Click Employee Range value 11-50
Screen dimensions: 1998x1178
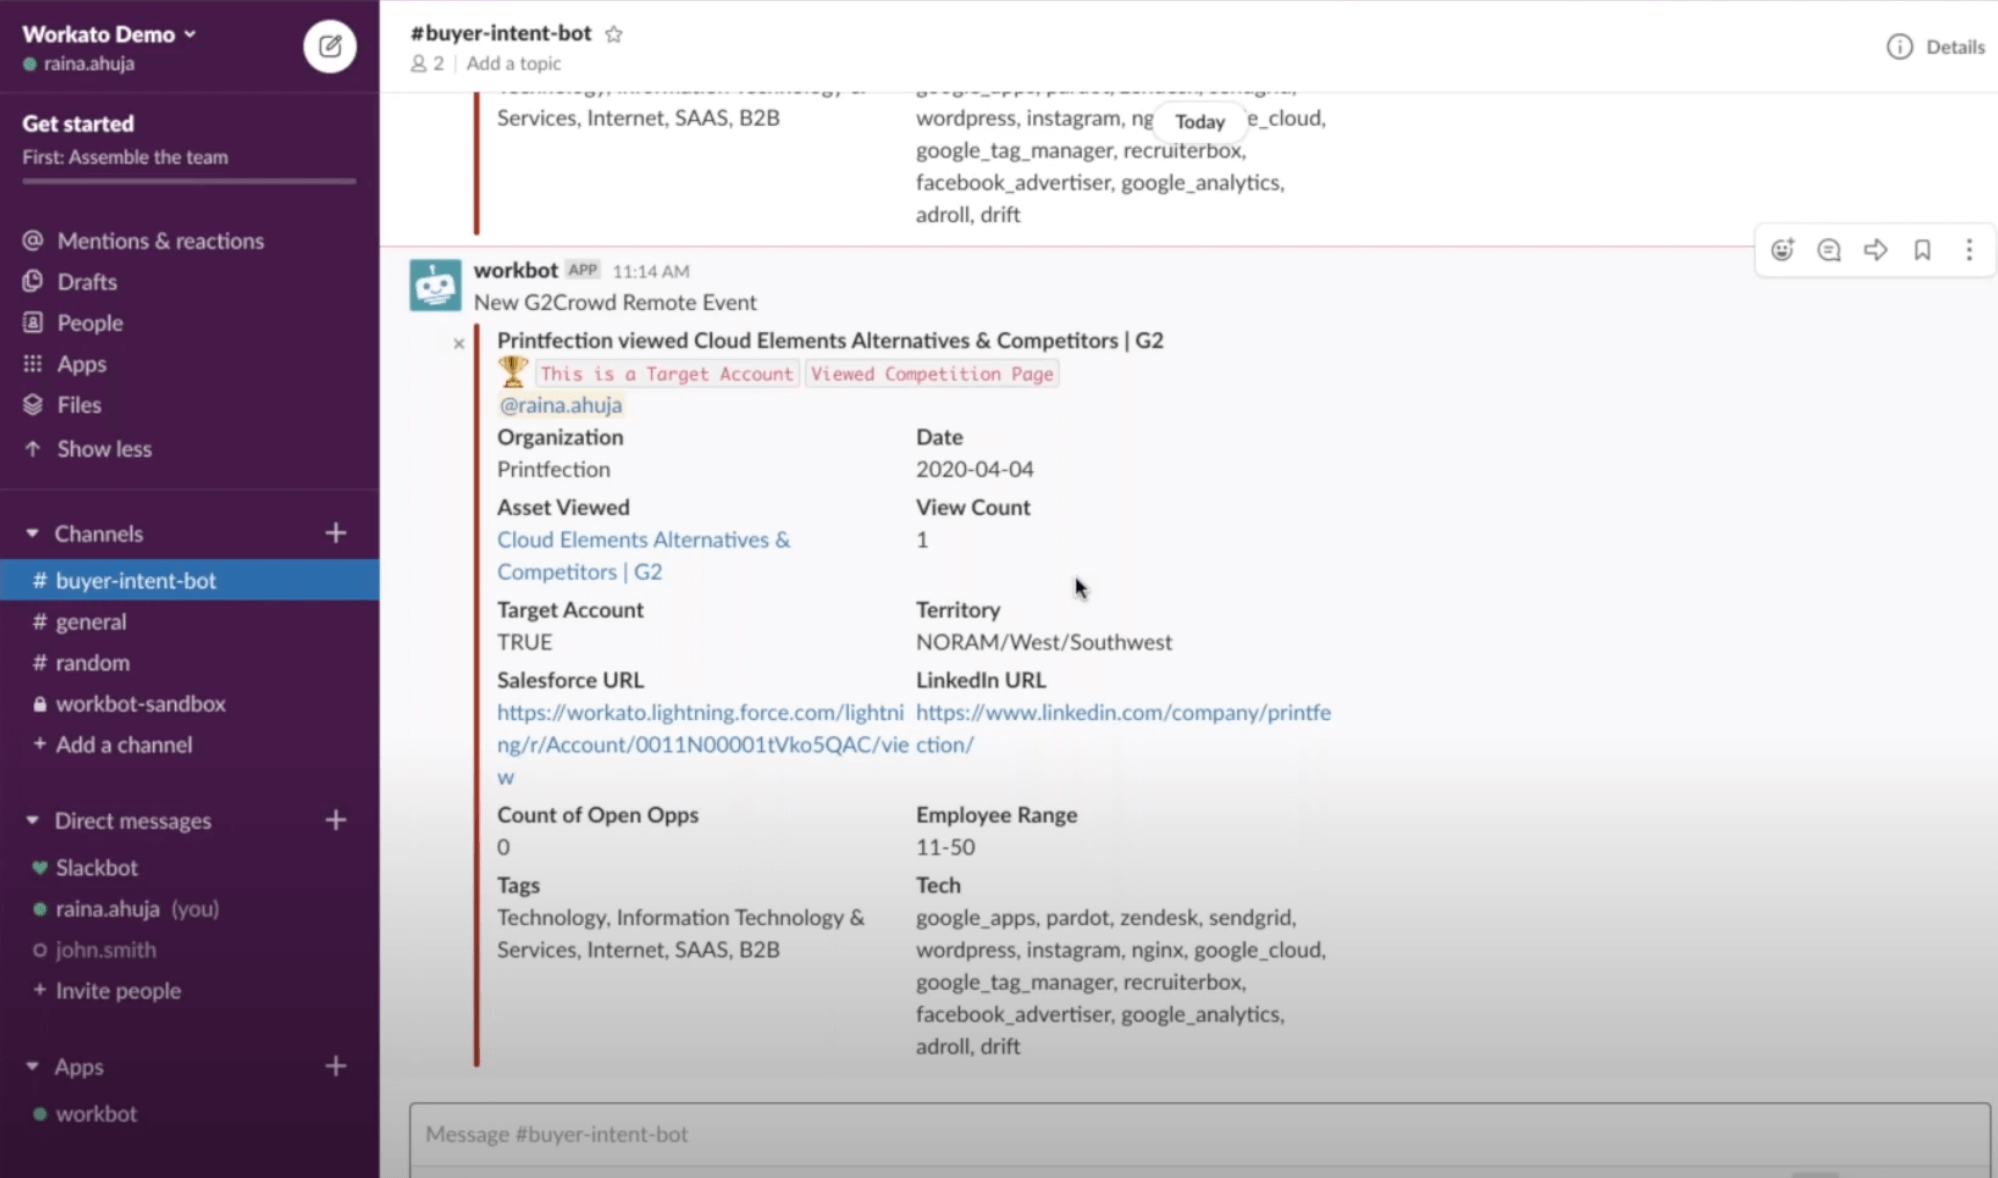pyautogui.click(x=945, y=847)
